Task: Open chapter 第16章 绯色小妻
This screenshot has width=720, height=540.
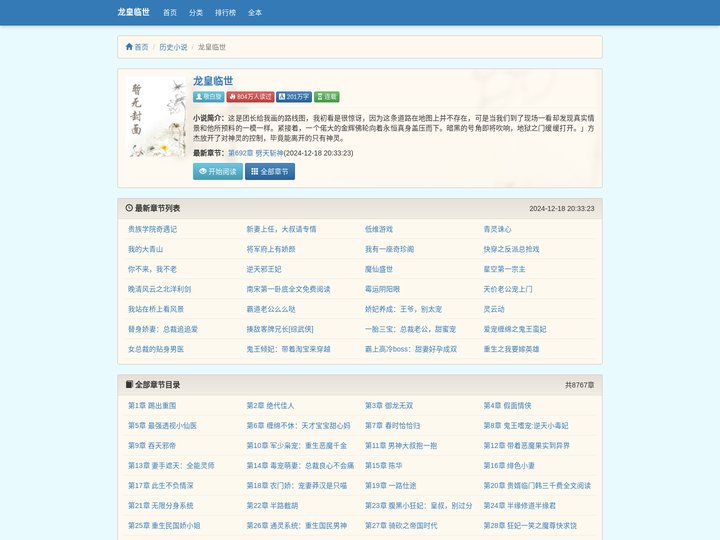Action: click(509, 466)
